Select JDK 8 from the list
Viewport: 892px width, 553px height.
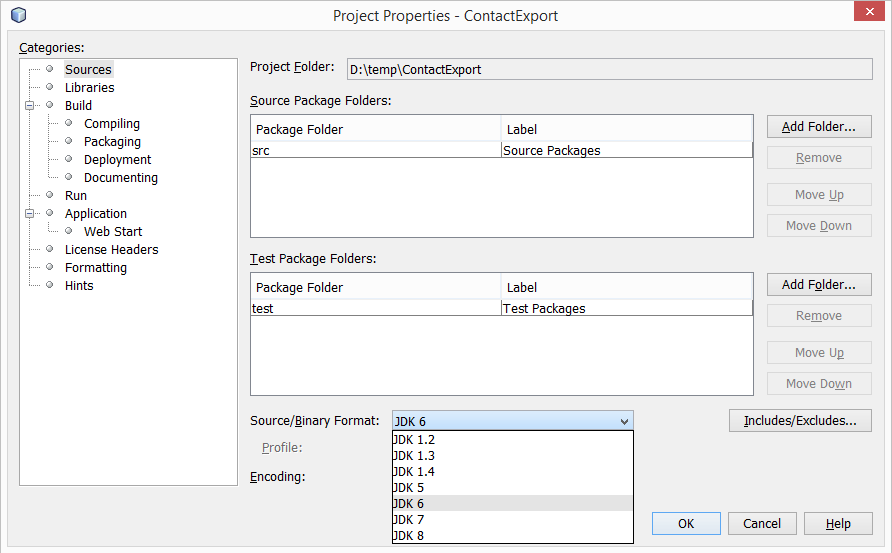410,535
